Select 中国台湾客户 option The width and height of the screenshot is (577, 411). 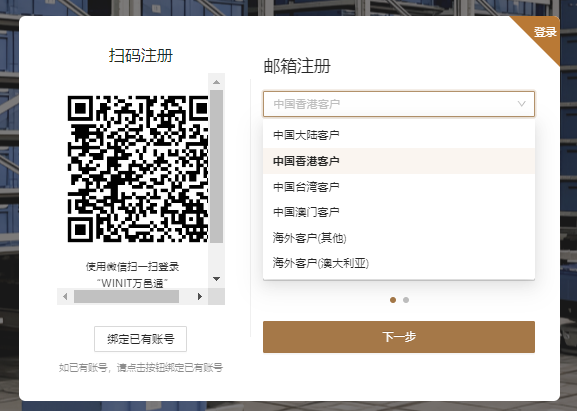[x=399, y=187]
